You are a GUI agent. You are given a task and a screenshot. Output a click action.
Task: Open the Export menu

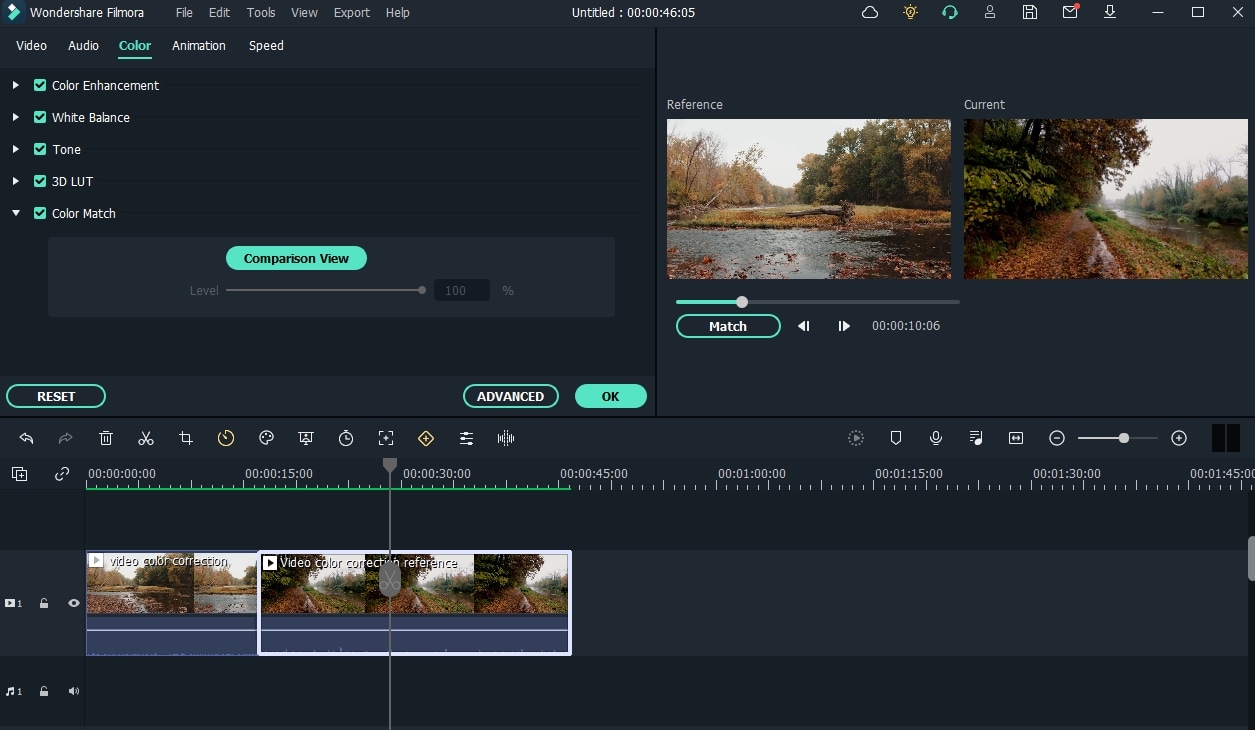pos(351,13)
